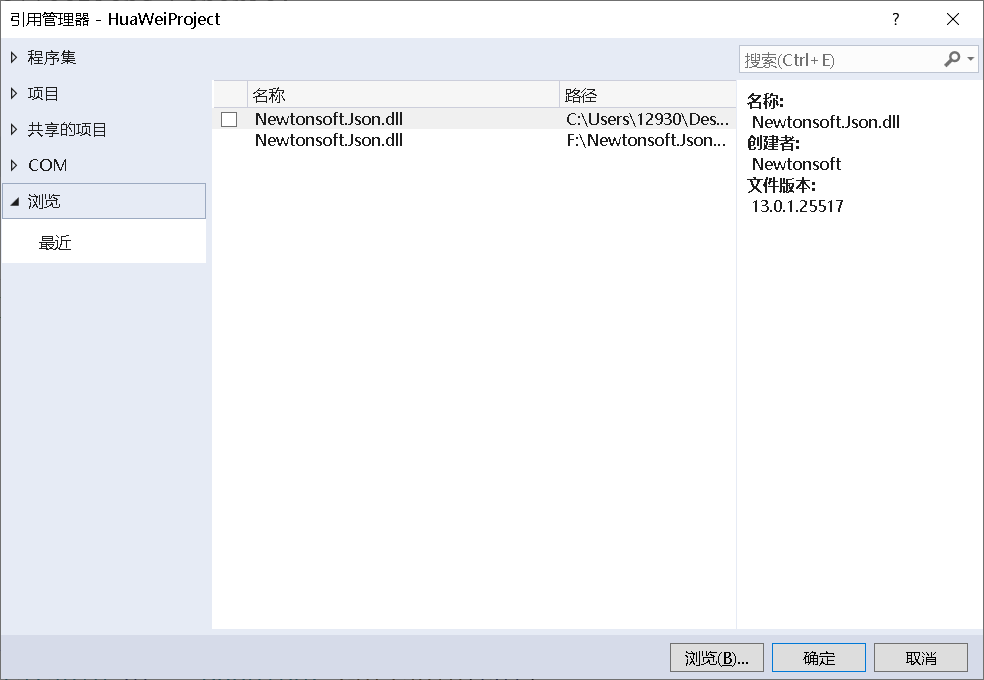Open the search options dropdown arrow
Screen dimensions: 984x680
click(x=969, y=59)
